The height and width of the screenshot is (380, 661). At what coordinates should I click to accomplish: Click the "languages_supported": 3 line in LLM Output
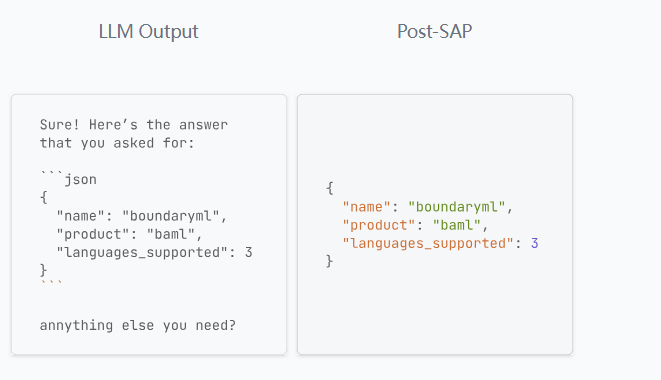[154, 253]
